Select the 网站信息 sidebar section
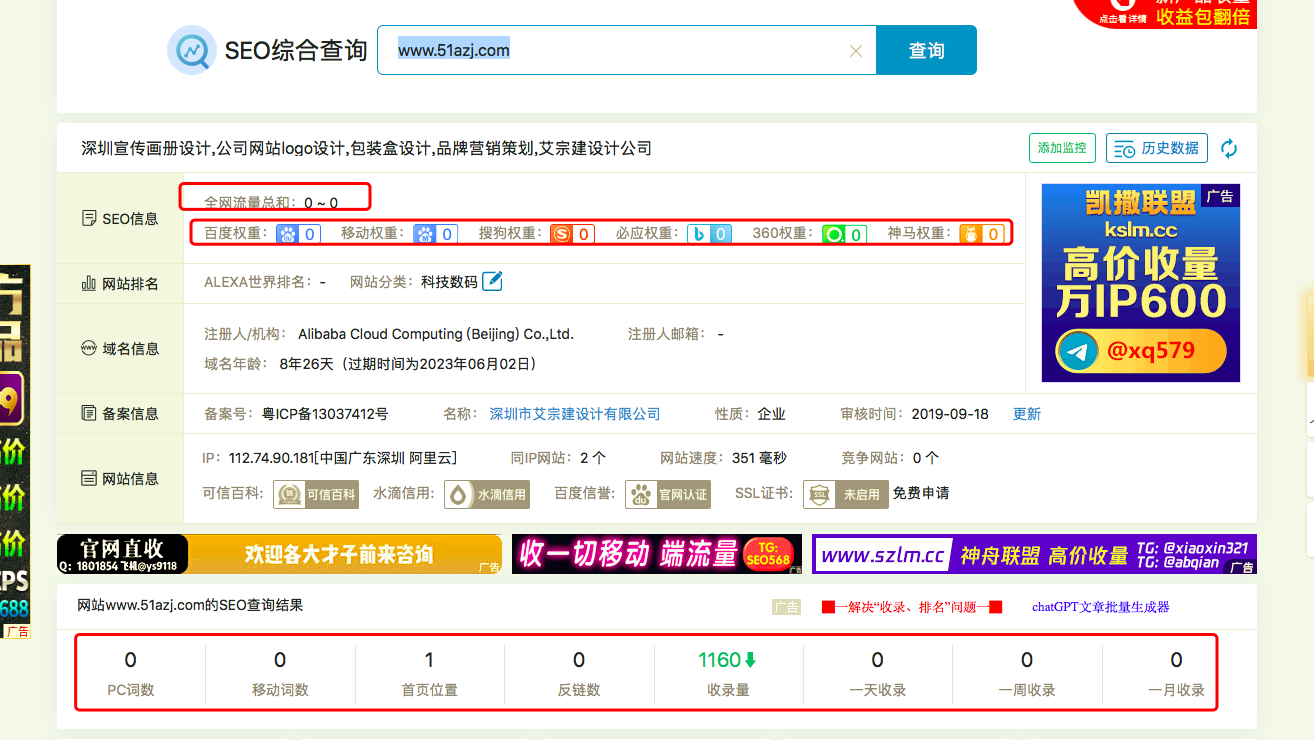Viewport: 1314px width, 740px height. click(120, 478)
